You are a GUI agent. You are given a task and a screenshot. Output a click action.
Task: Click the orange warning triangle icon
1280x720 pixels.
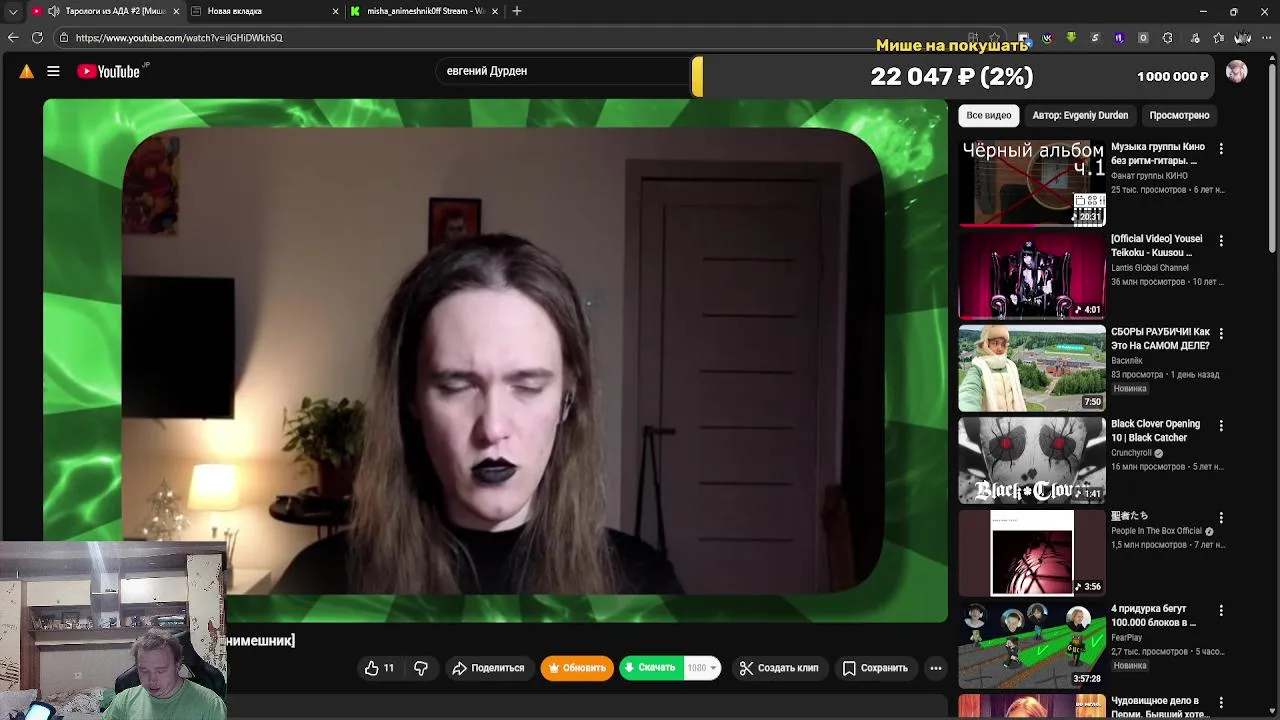[x=27, y=71]
